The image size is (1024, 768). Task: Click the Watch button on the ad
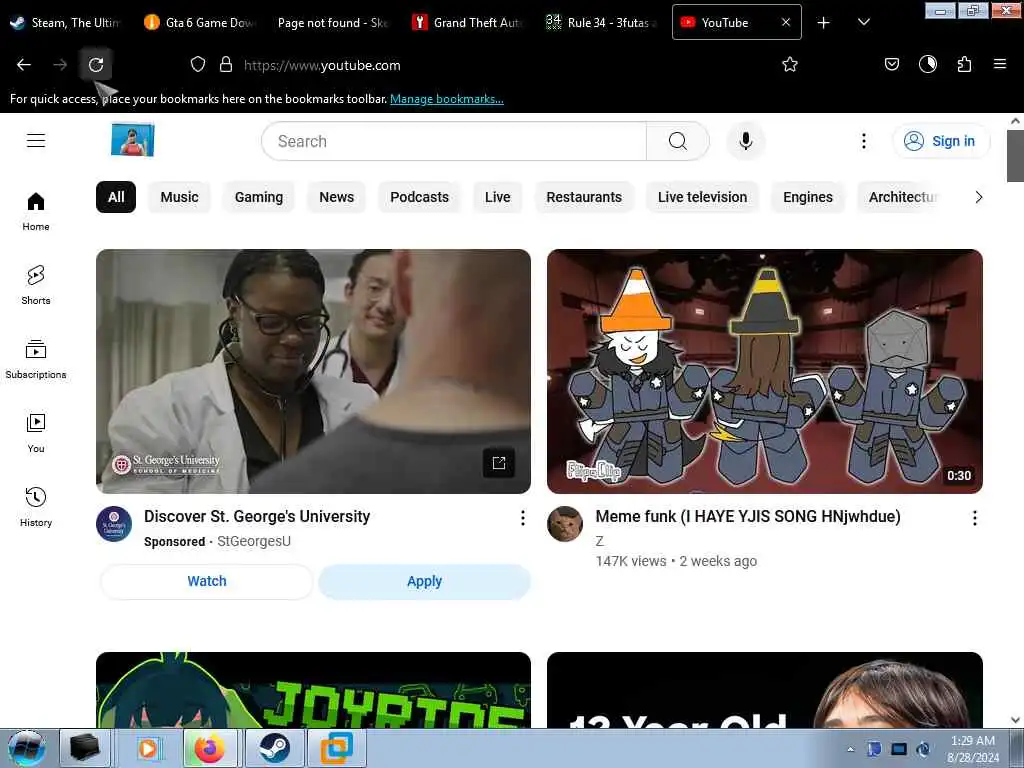[x=207, y=581]
